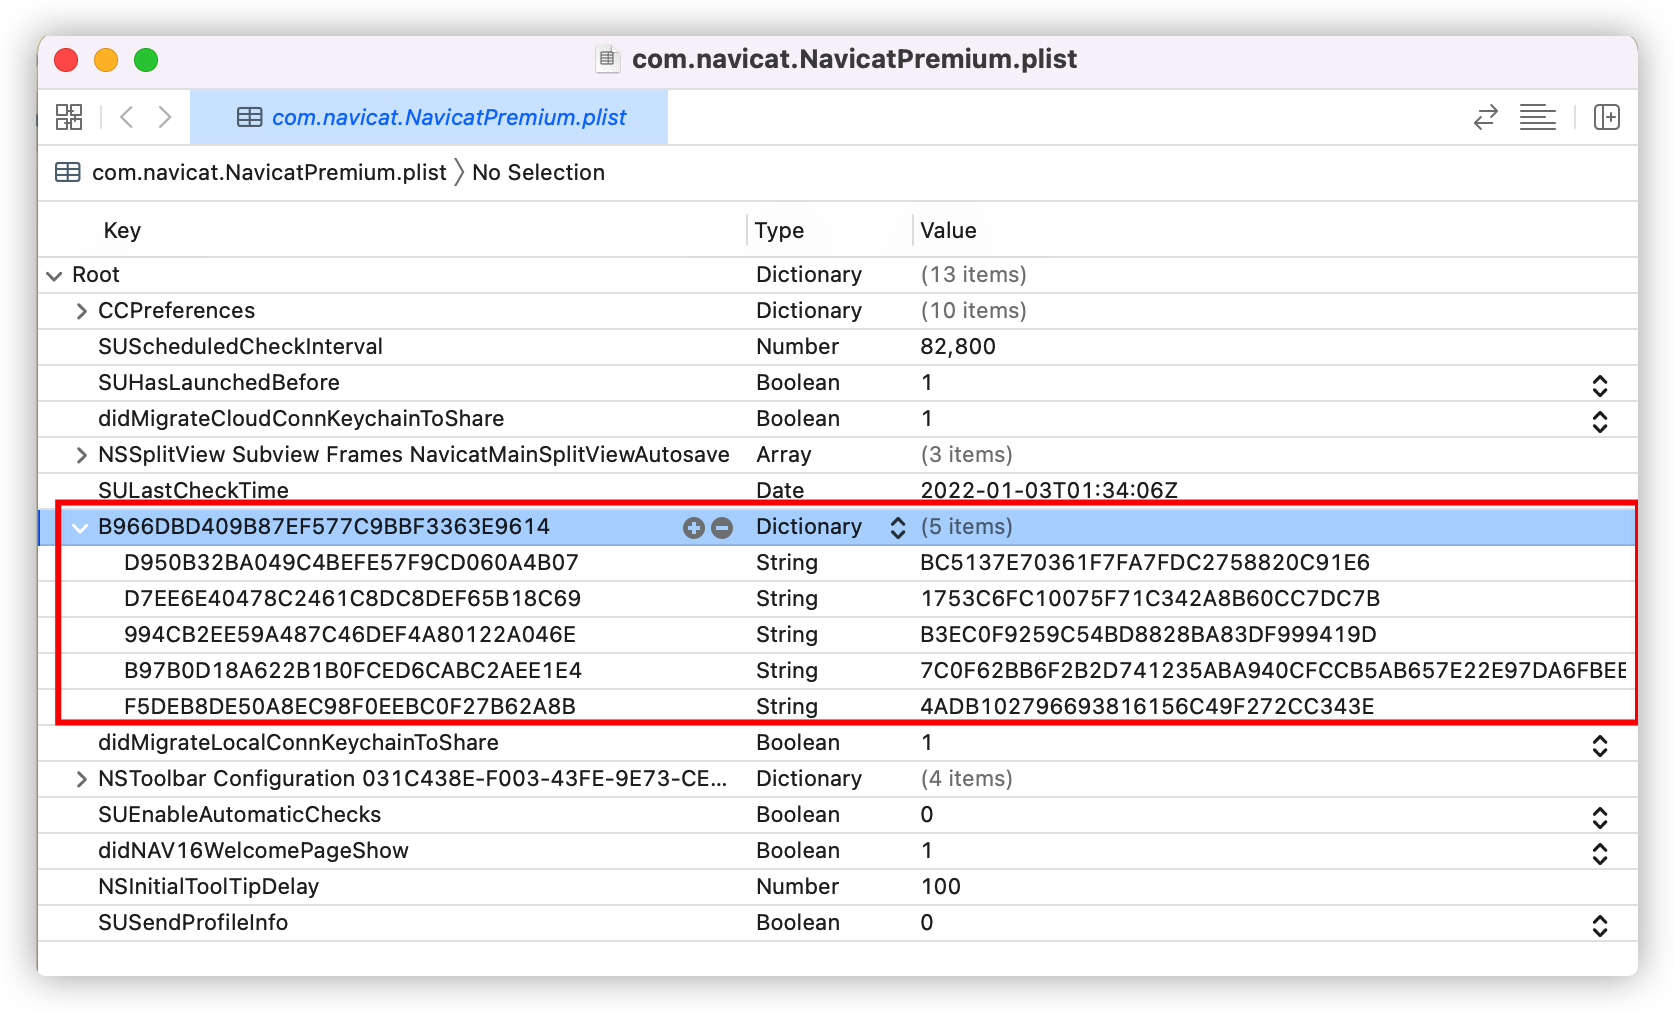This screenshot has width=1674, height=1012.
Task: Change SUHasLaunchedBefore boolean value stepper
Action: [1600, 385]
